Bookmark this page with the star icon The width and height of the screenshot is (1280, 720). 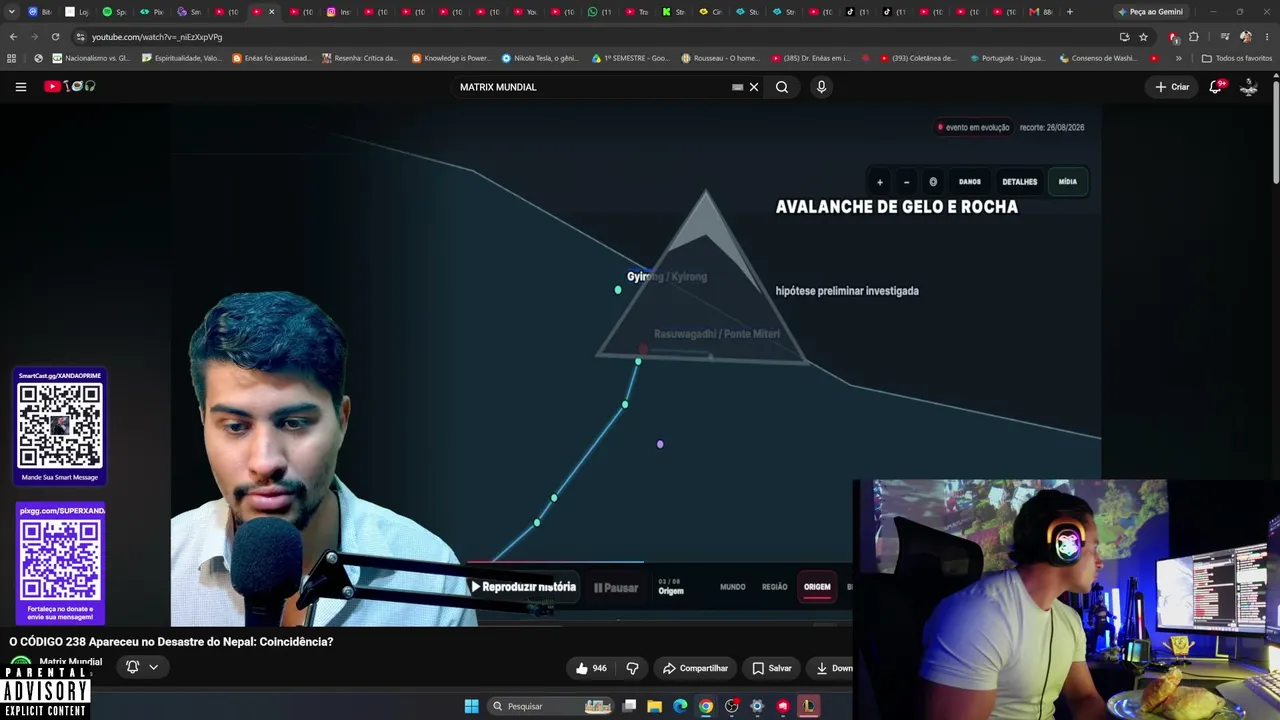(x=1143, y=37)
